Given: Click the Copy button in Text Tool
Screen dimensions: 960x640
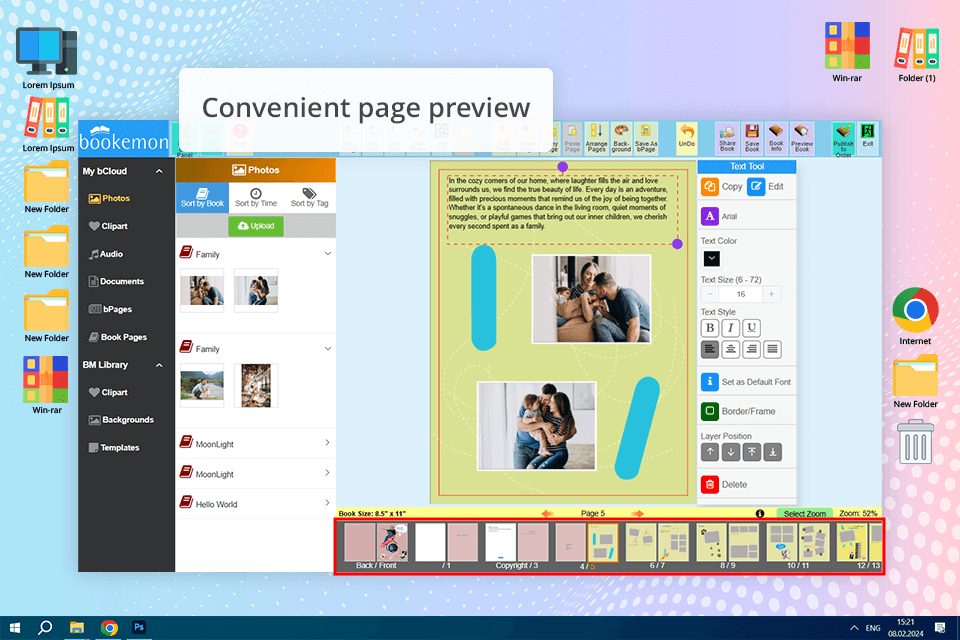Looking at the screenshot, I should 722,187.
